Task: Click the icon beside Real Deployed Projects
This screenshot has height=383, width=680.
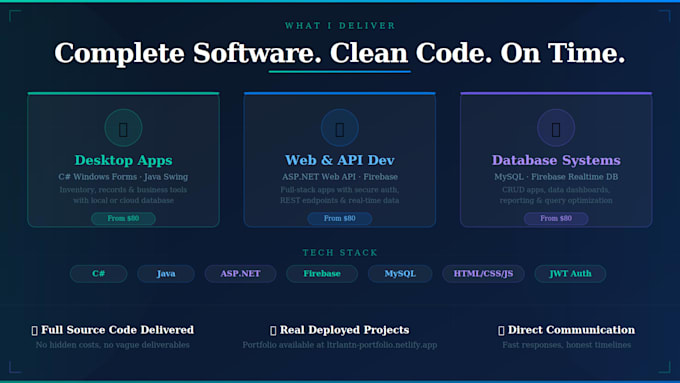Action: click(x=273, y=331)
